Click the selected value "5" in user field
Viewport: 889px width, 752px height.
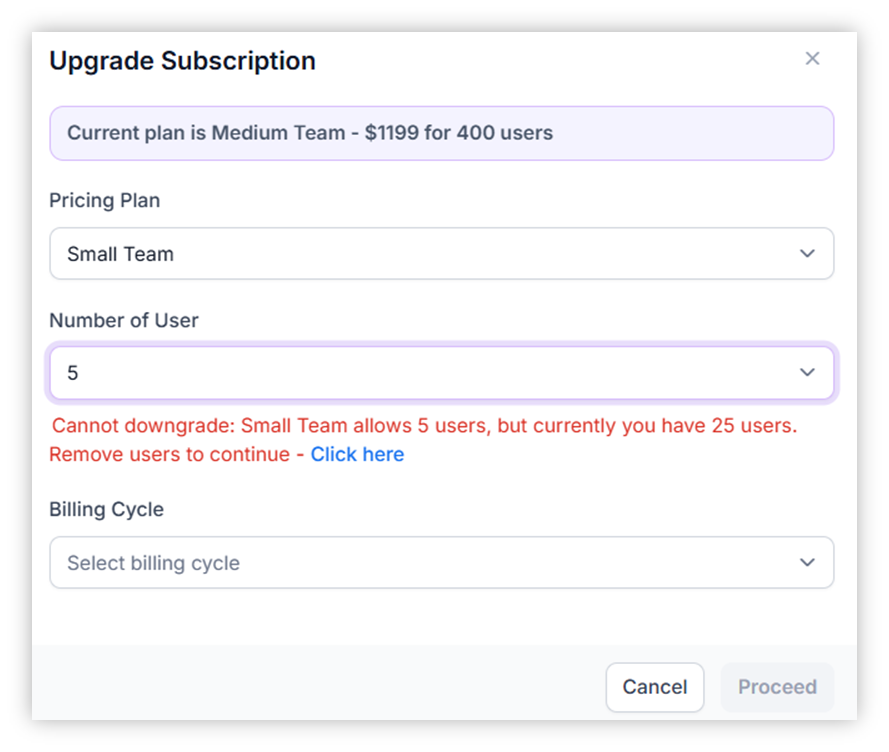[73, 373]
